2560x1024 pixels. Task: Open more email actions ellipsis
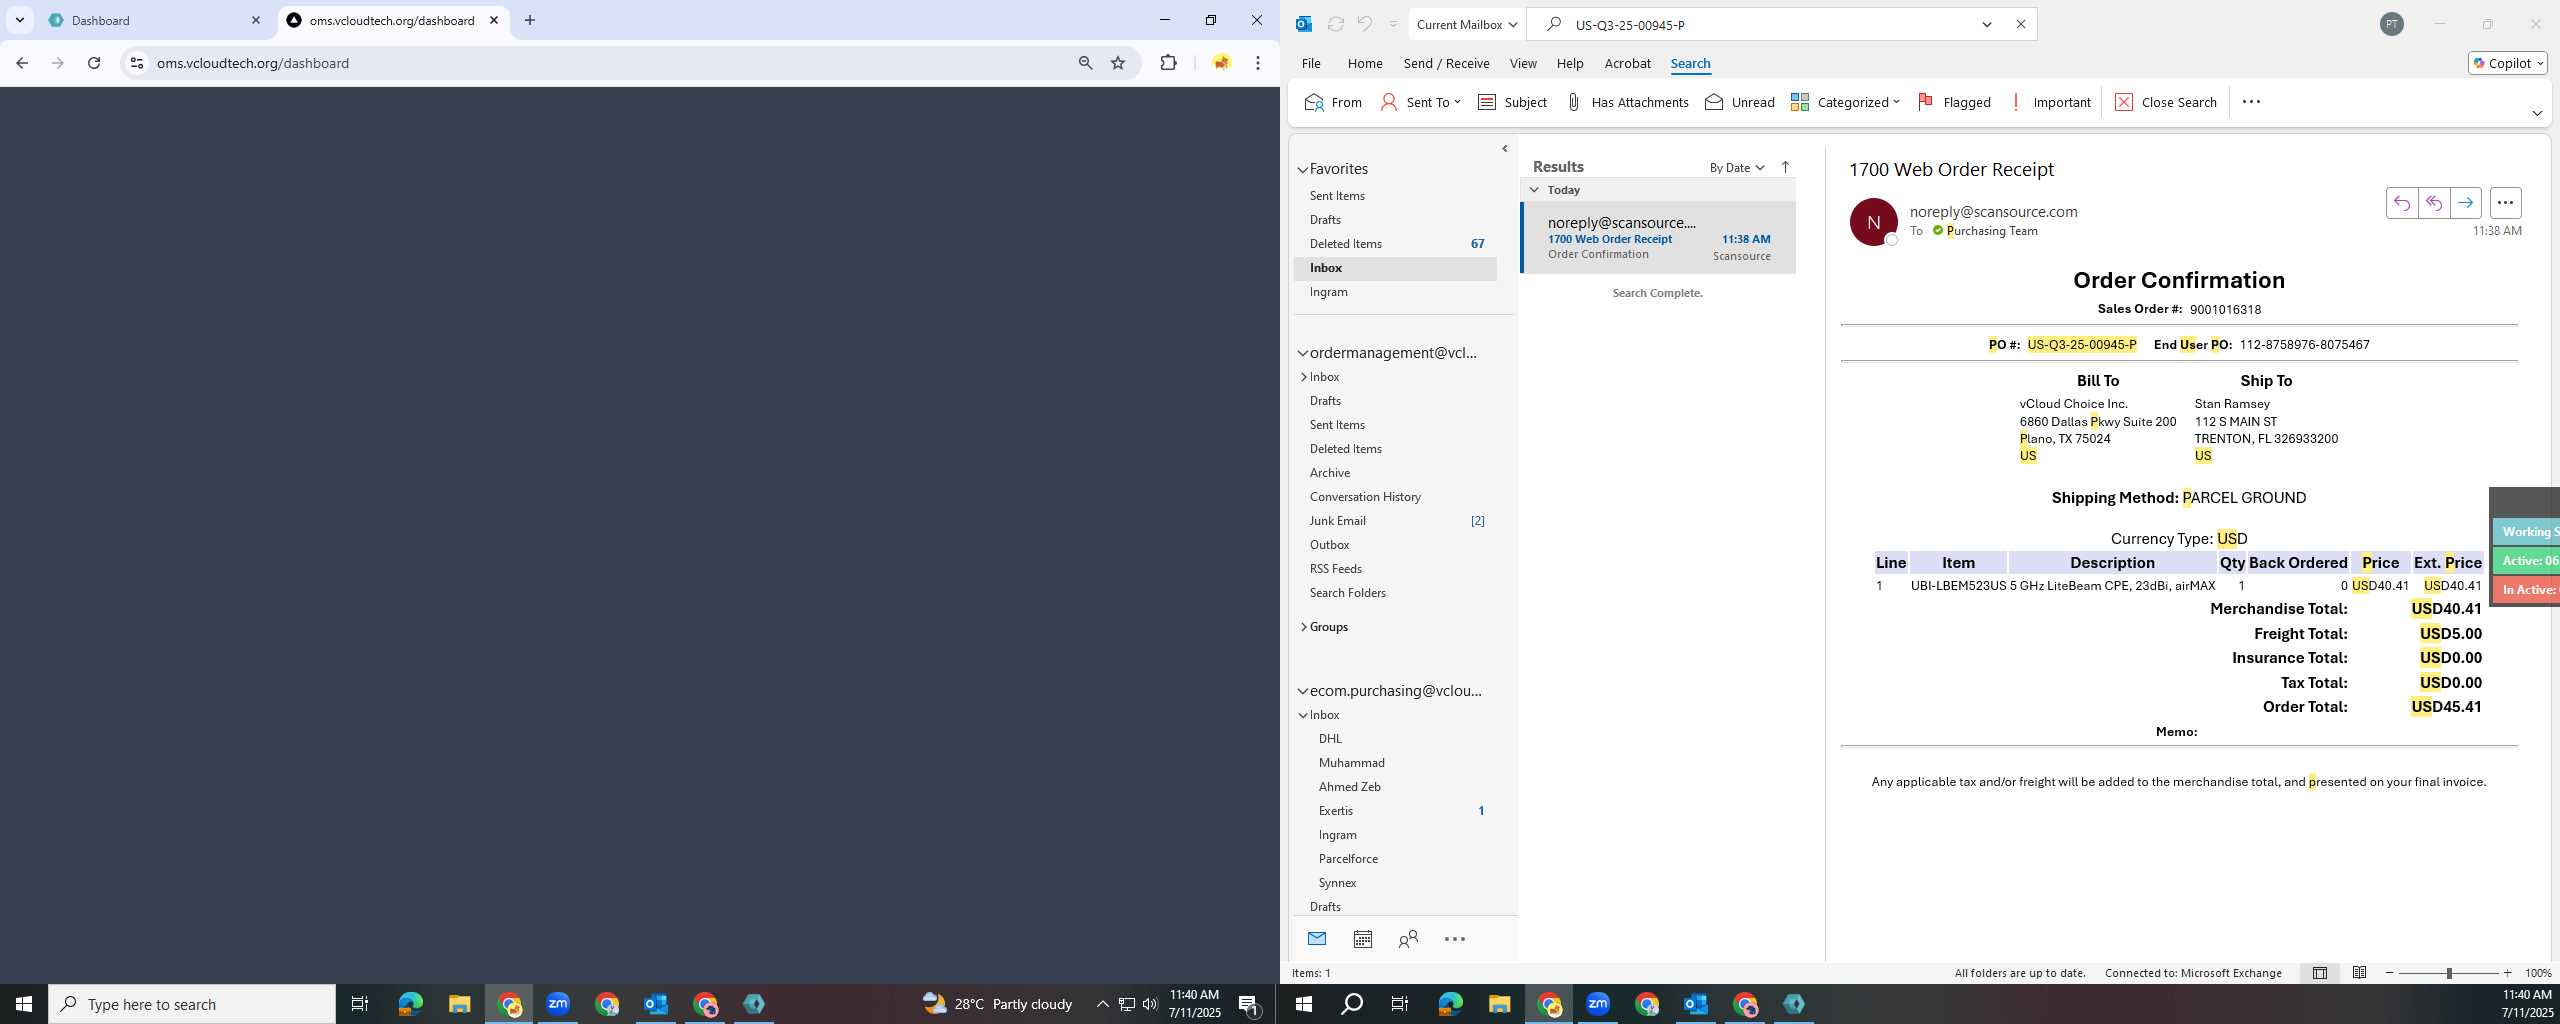coord(2505,203)
